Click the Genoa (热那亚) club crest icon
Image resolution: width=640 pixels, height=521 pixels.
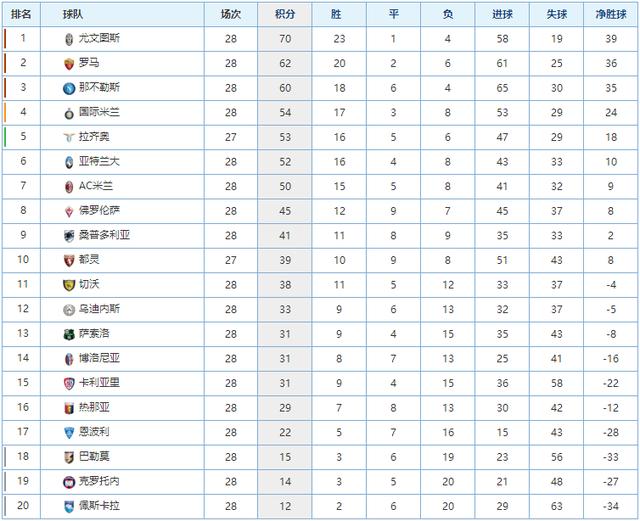(67, 407)
